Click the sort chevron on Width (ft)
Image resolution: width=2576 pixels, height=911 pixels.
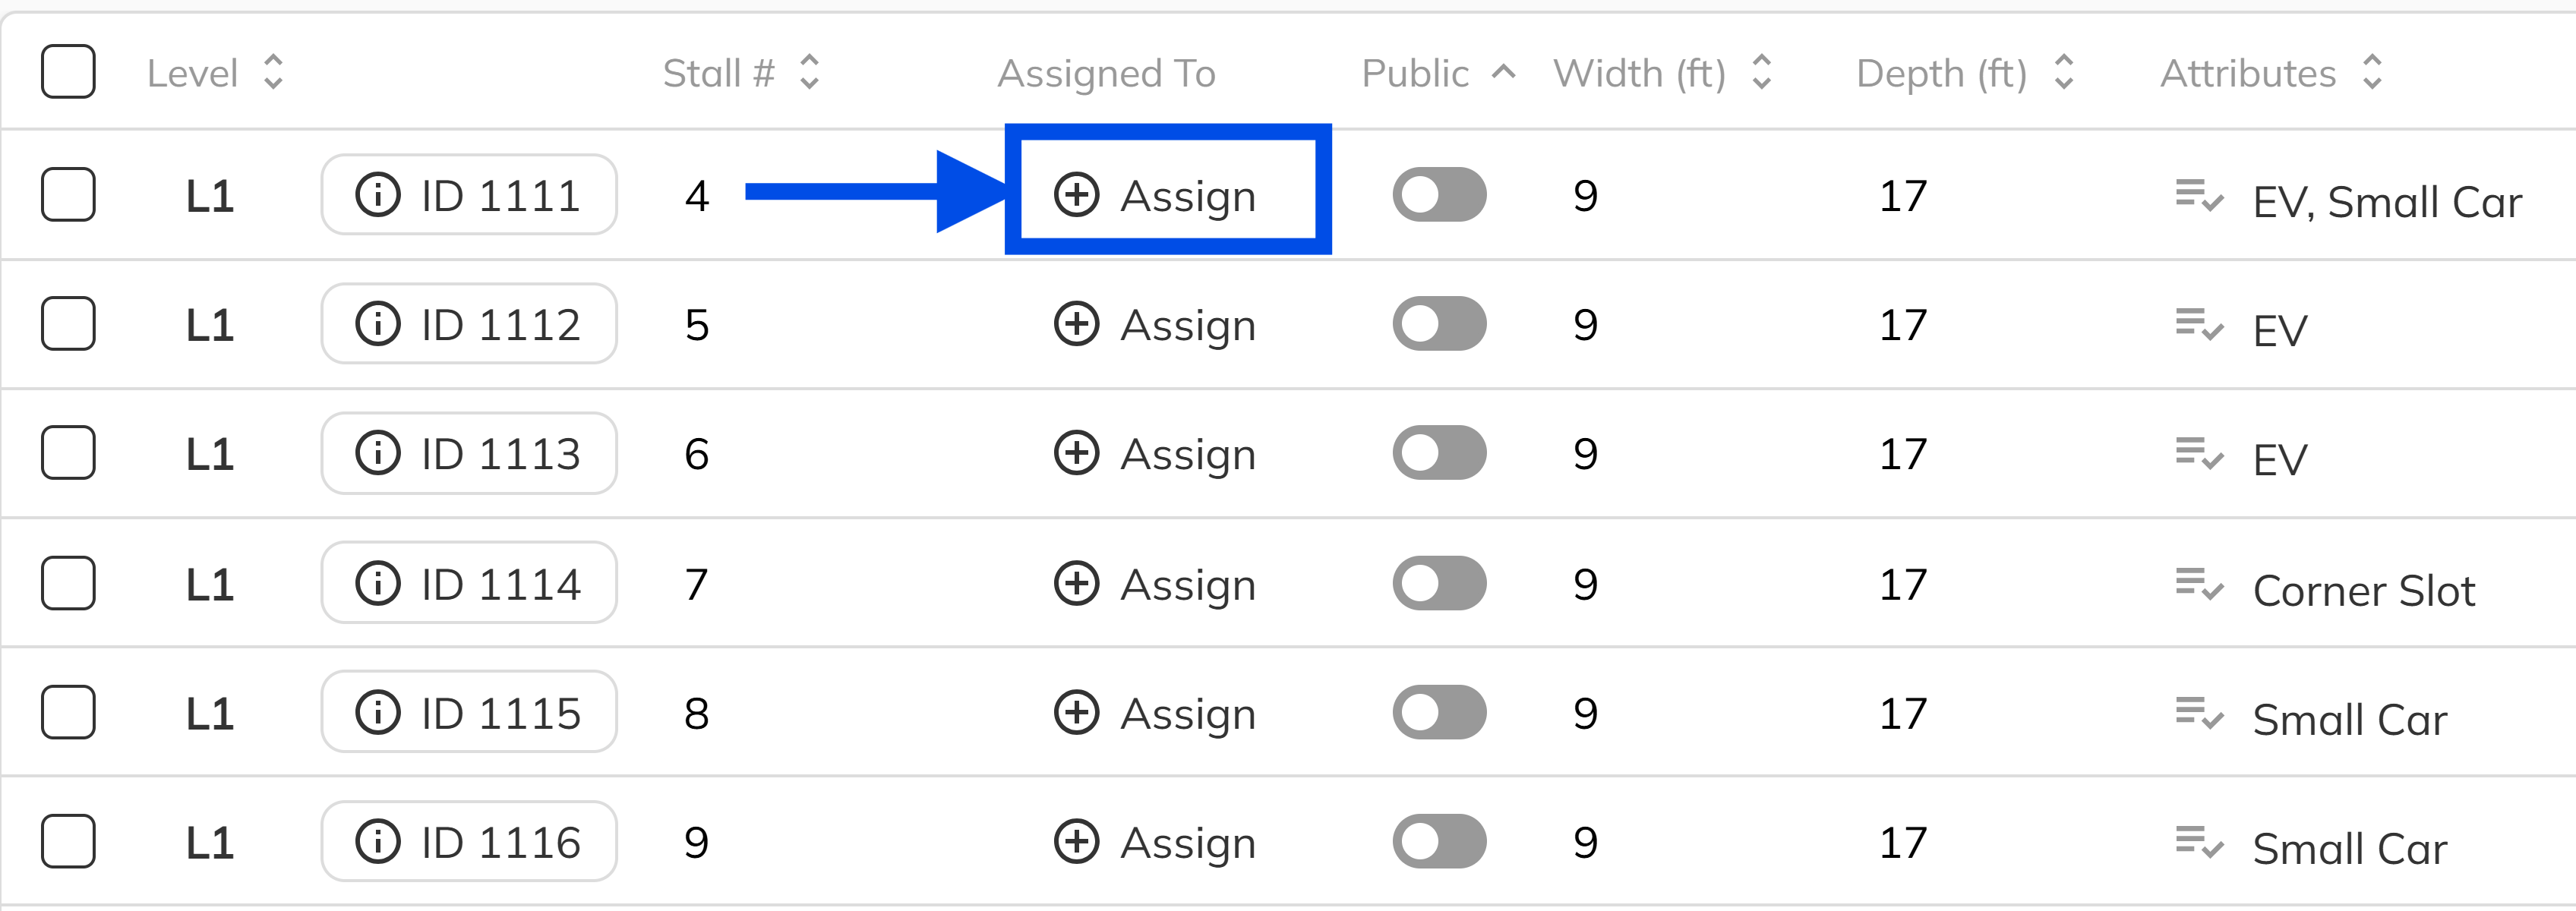click(1762, 71)
